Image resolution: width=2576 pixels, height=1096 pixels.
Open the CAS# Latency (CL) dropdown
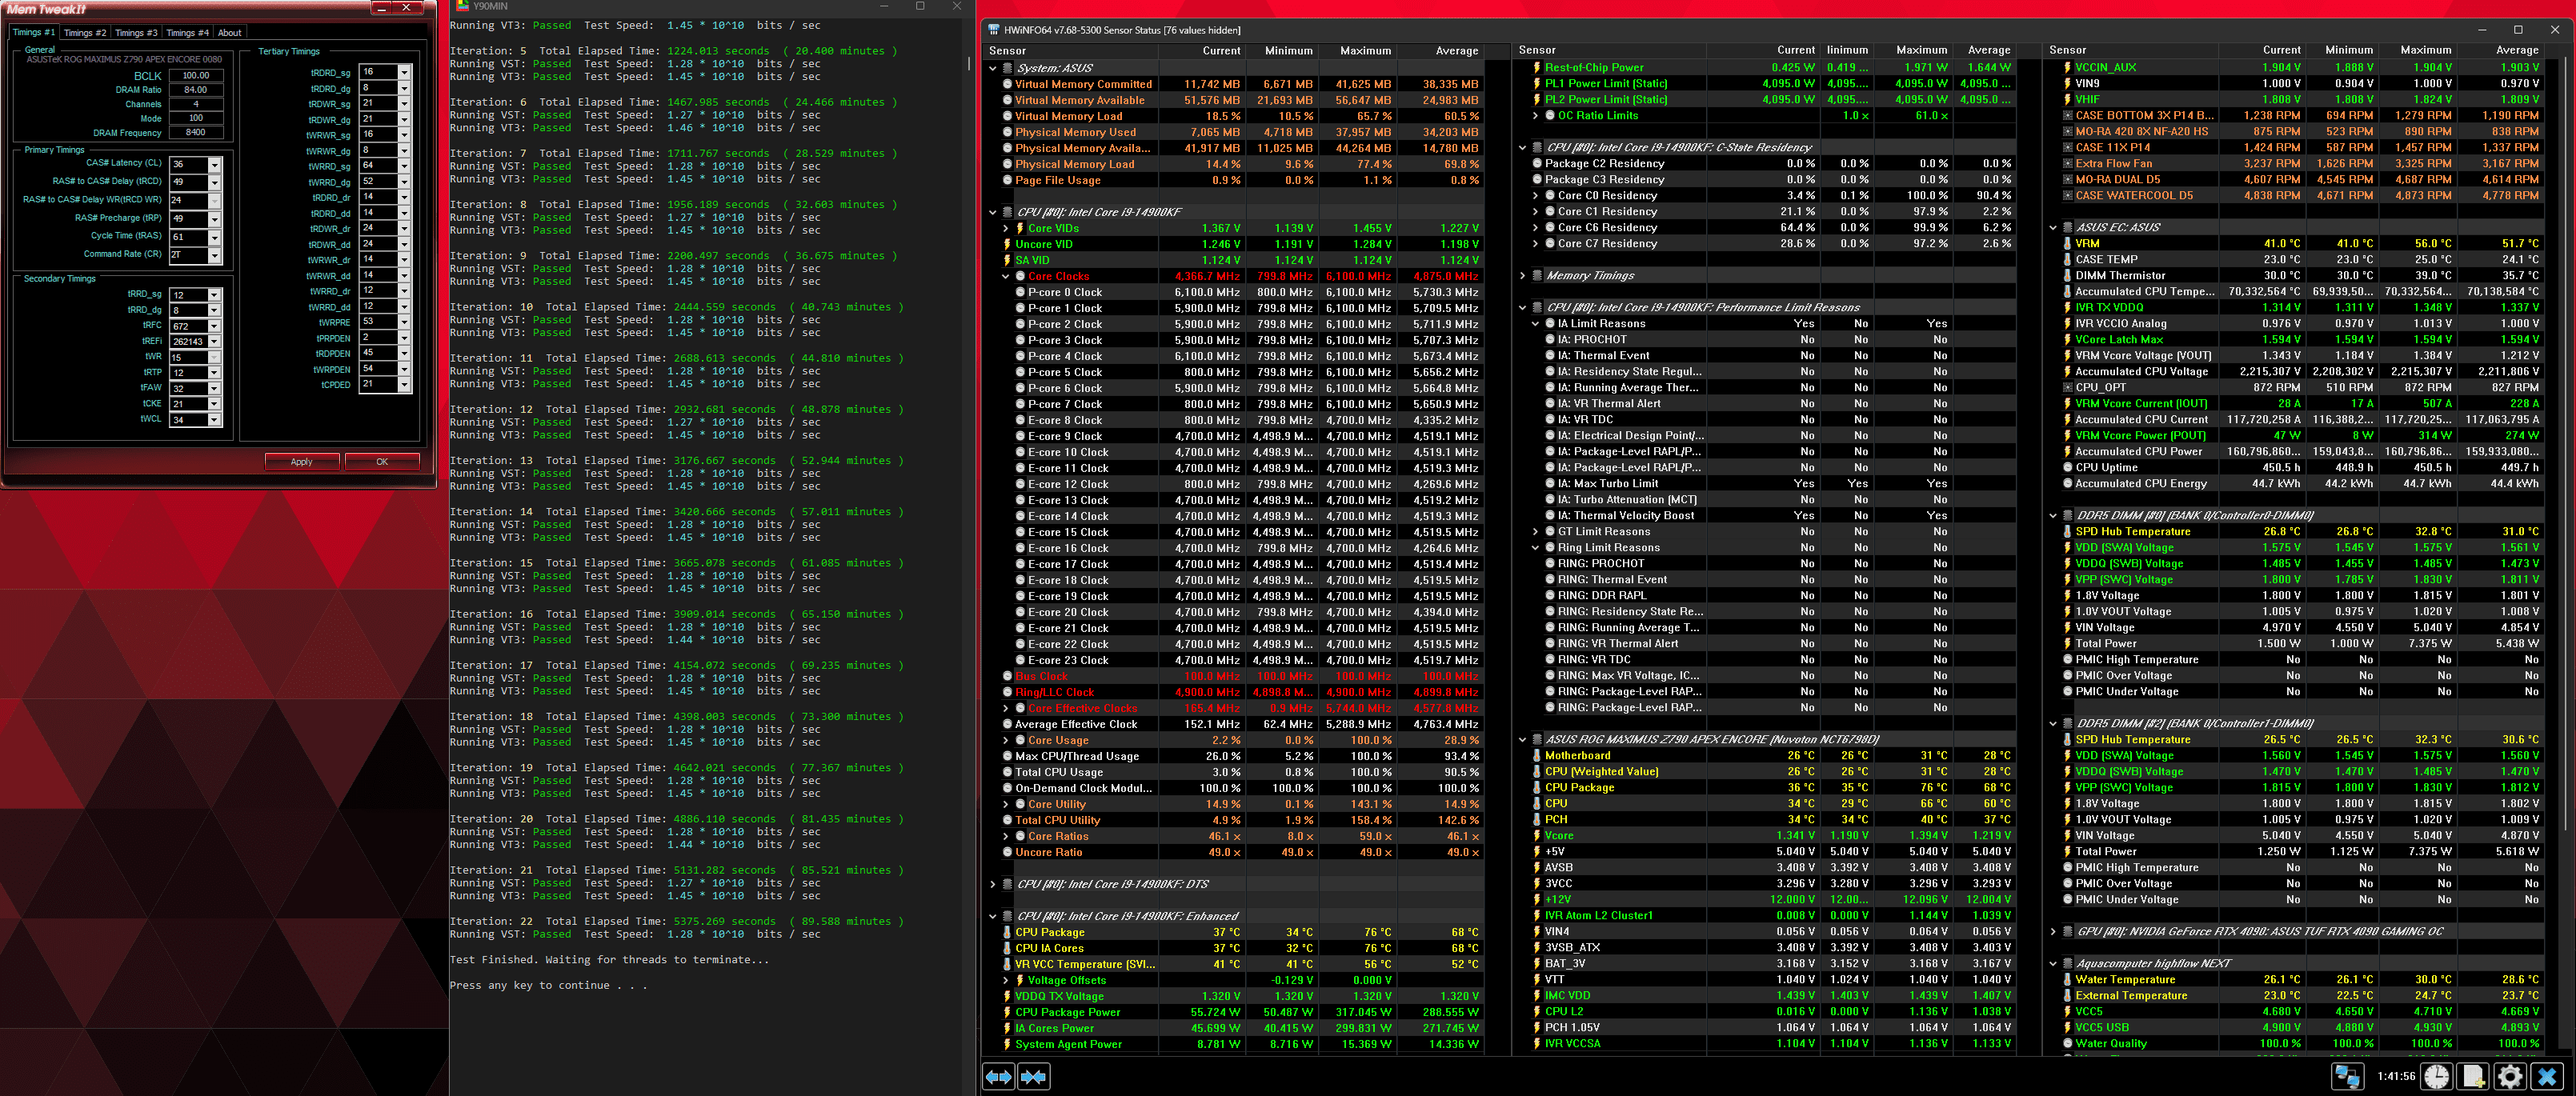coord(214,164)
